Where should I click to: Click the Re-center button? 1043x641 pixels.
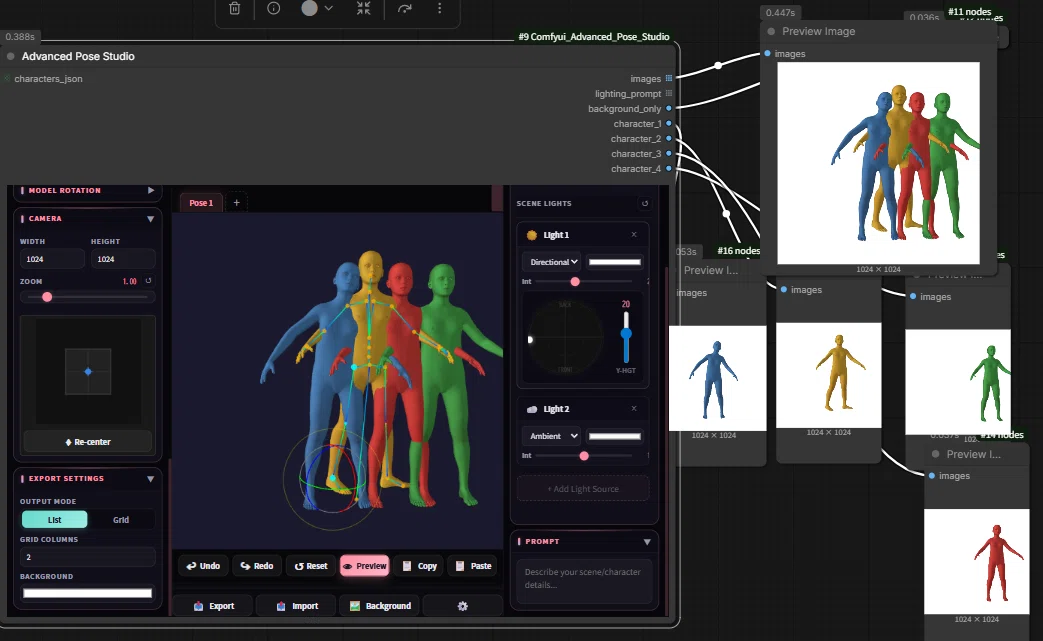[88, 442]
